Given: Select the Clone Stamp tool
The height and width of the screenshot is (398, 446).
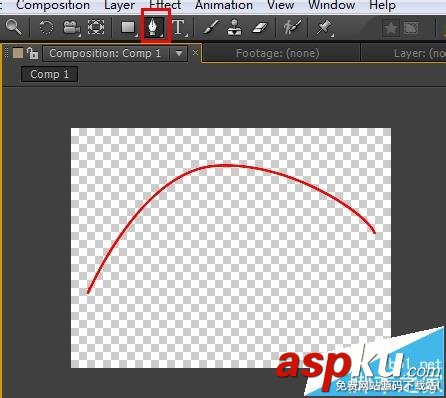Looking at the screenshot, I should coord(235,27).
